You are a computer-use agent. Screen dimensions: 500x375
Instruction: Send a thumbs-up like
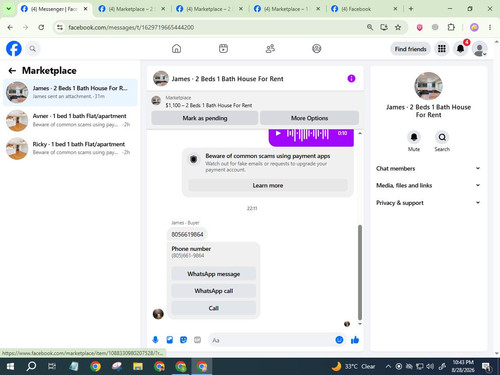coord(355,340)
